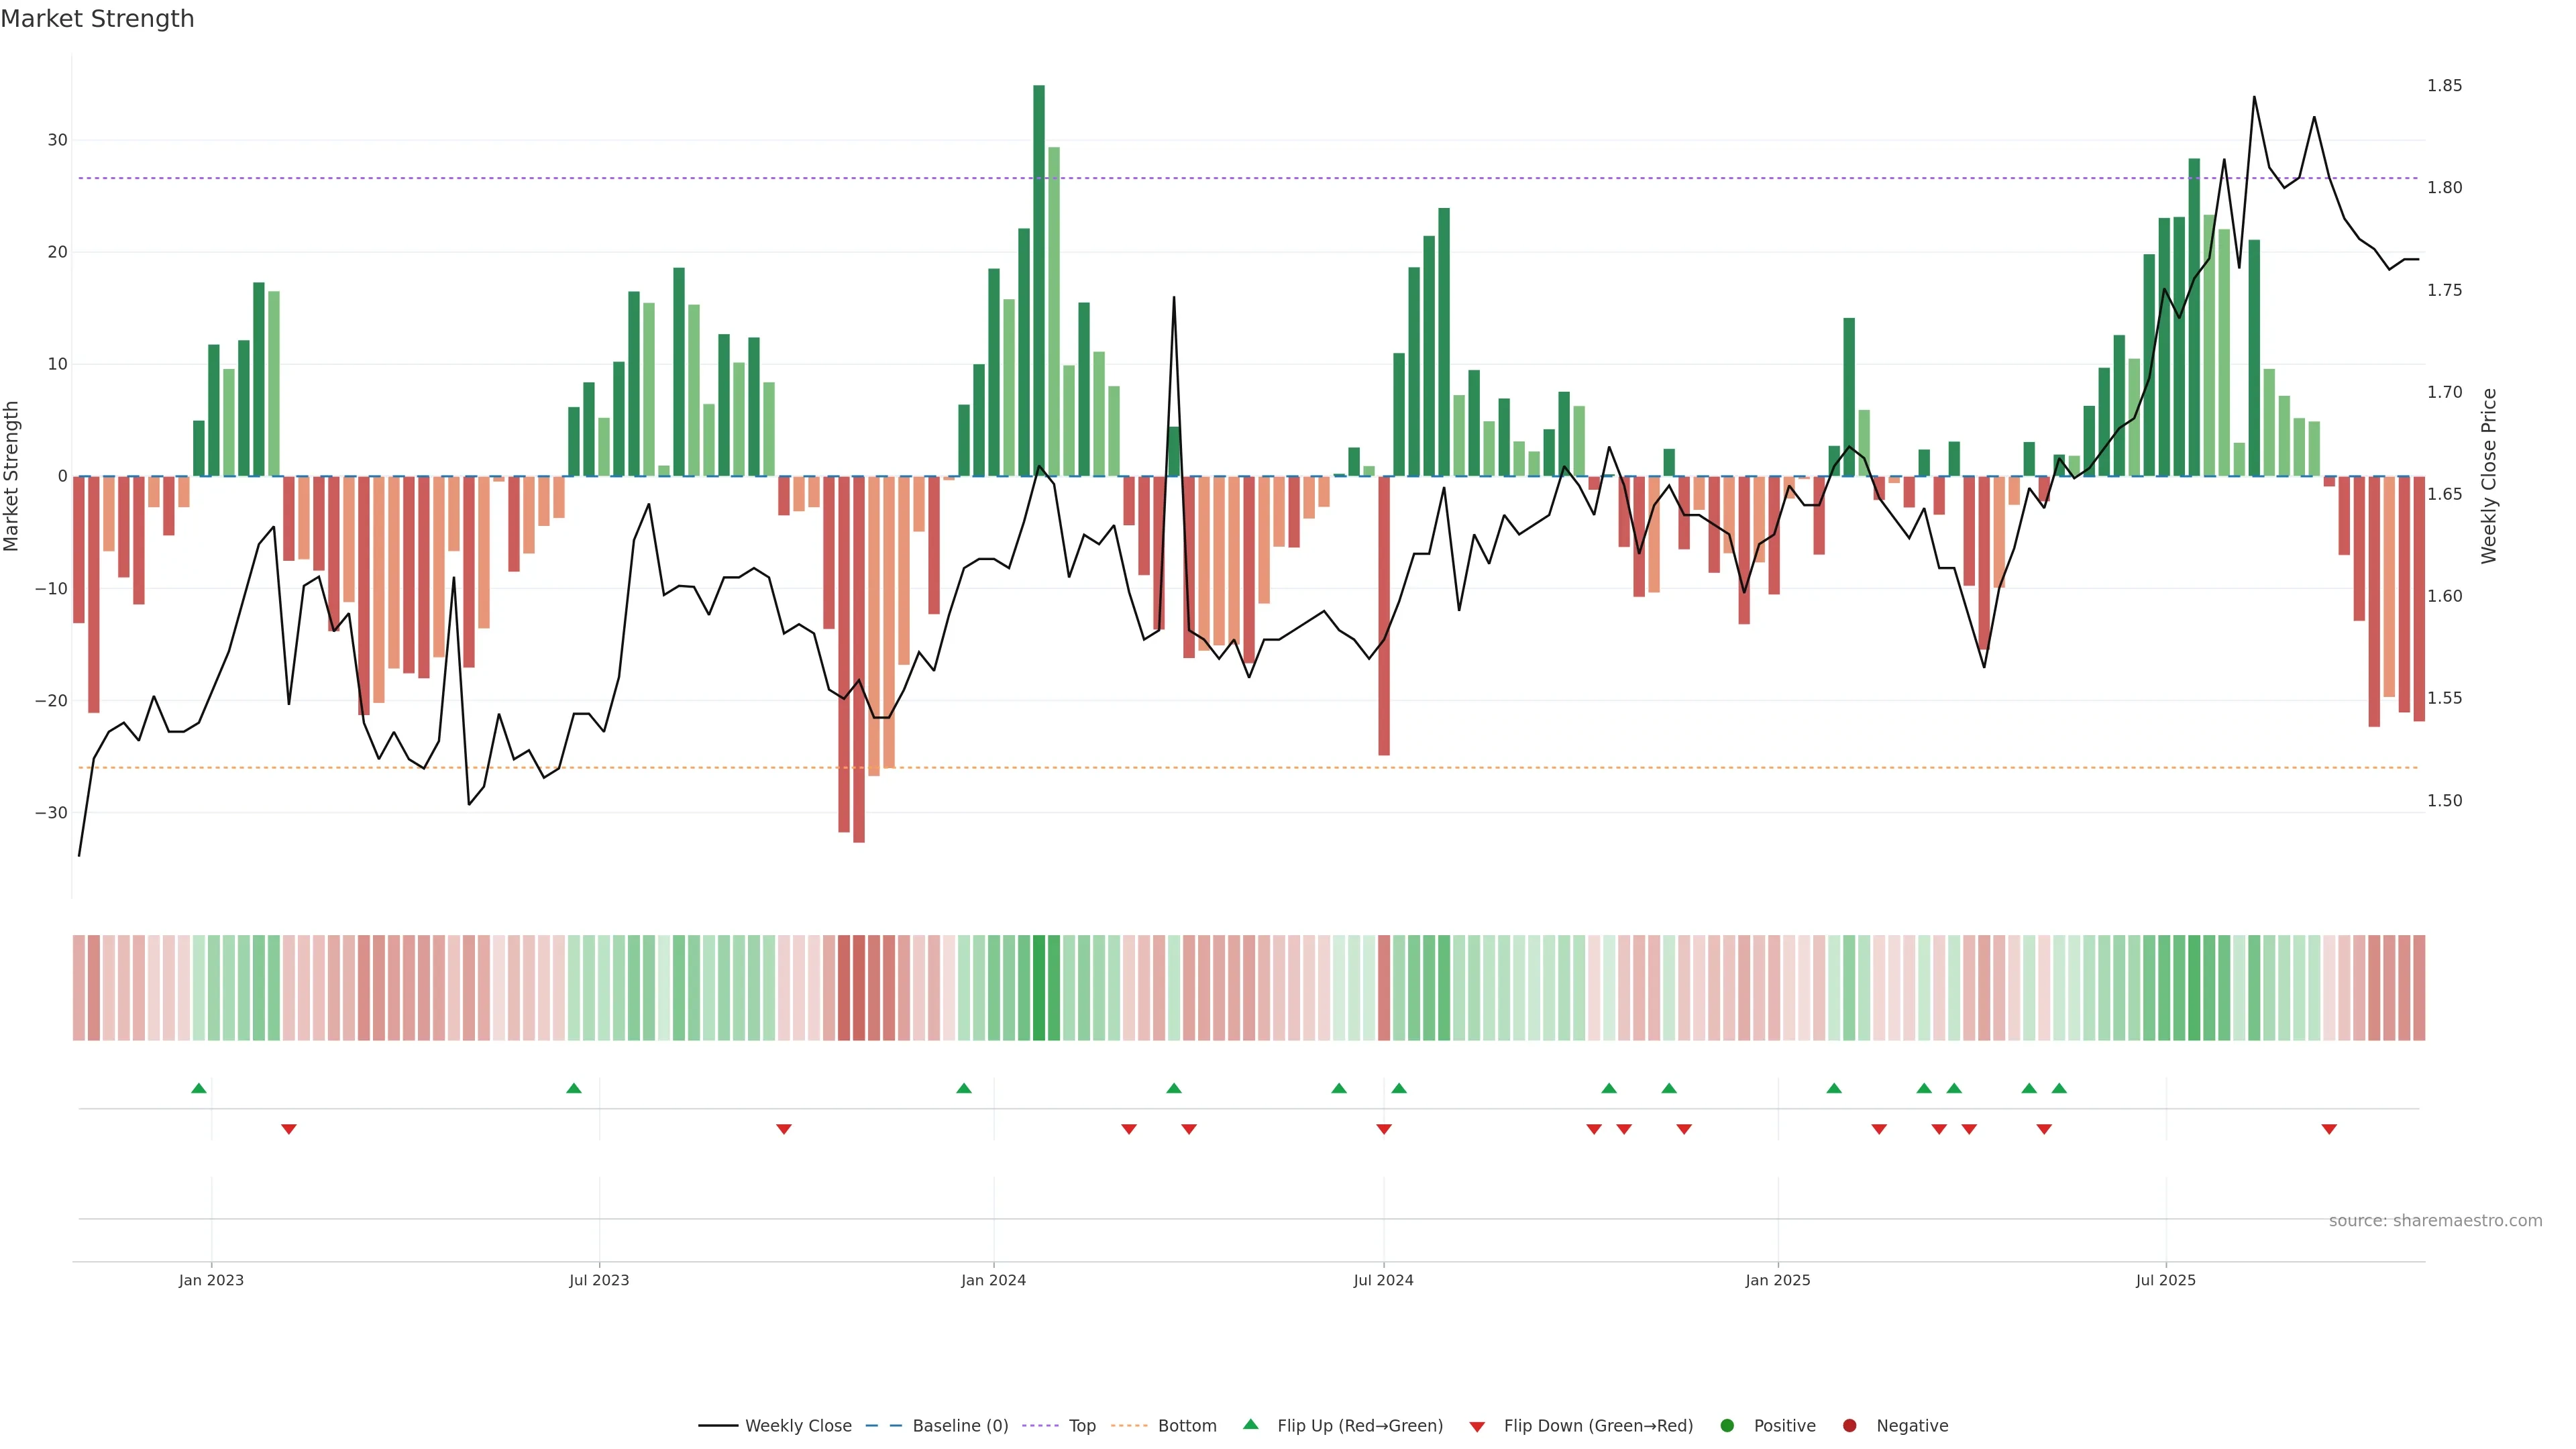
Task: Click Flip Down red triangle legend icon
Action: pyautogui.click(x=1477, y=1427)
